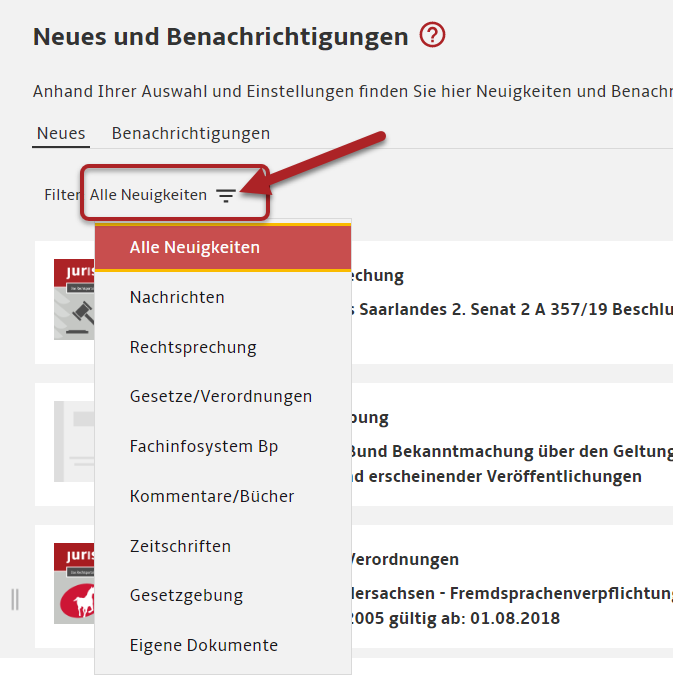This screenshot has width=673, height=675.
Task: Choose Alle Neuigkeiten in the filter list
Action: pos(194,247)
